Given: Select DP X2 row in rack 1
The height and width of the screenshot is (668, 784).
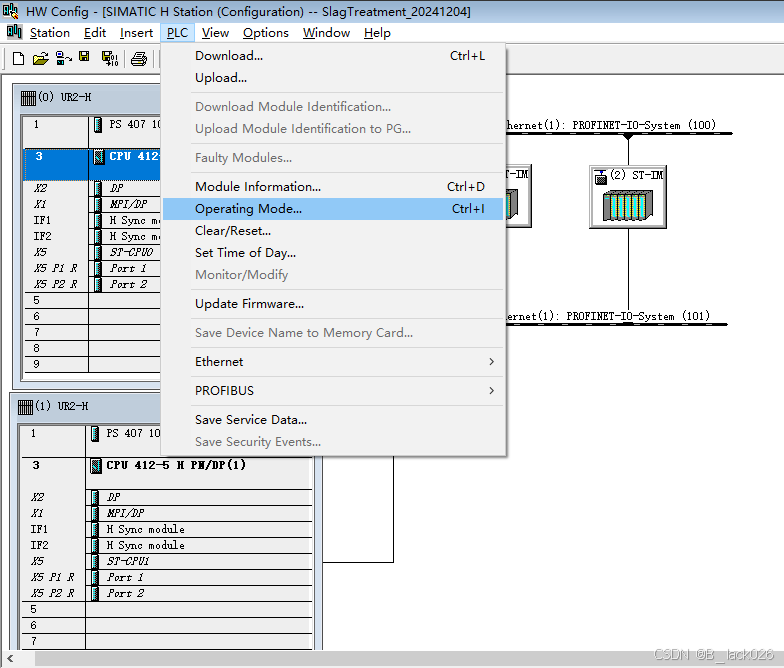Looking at the screenshot, I should 166,497.
